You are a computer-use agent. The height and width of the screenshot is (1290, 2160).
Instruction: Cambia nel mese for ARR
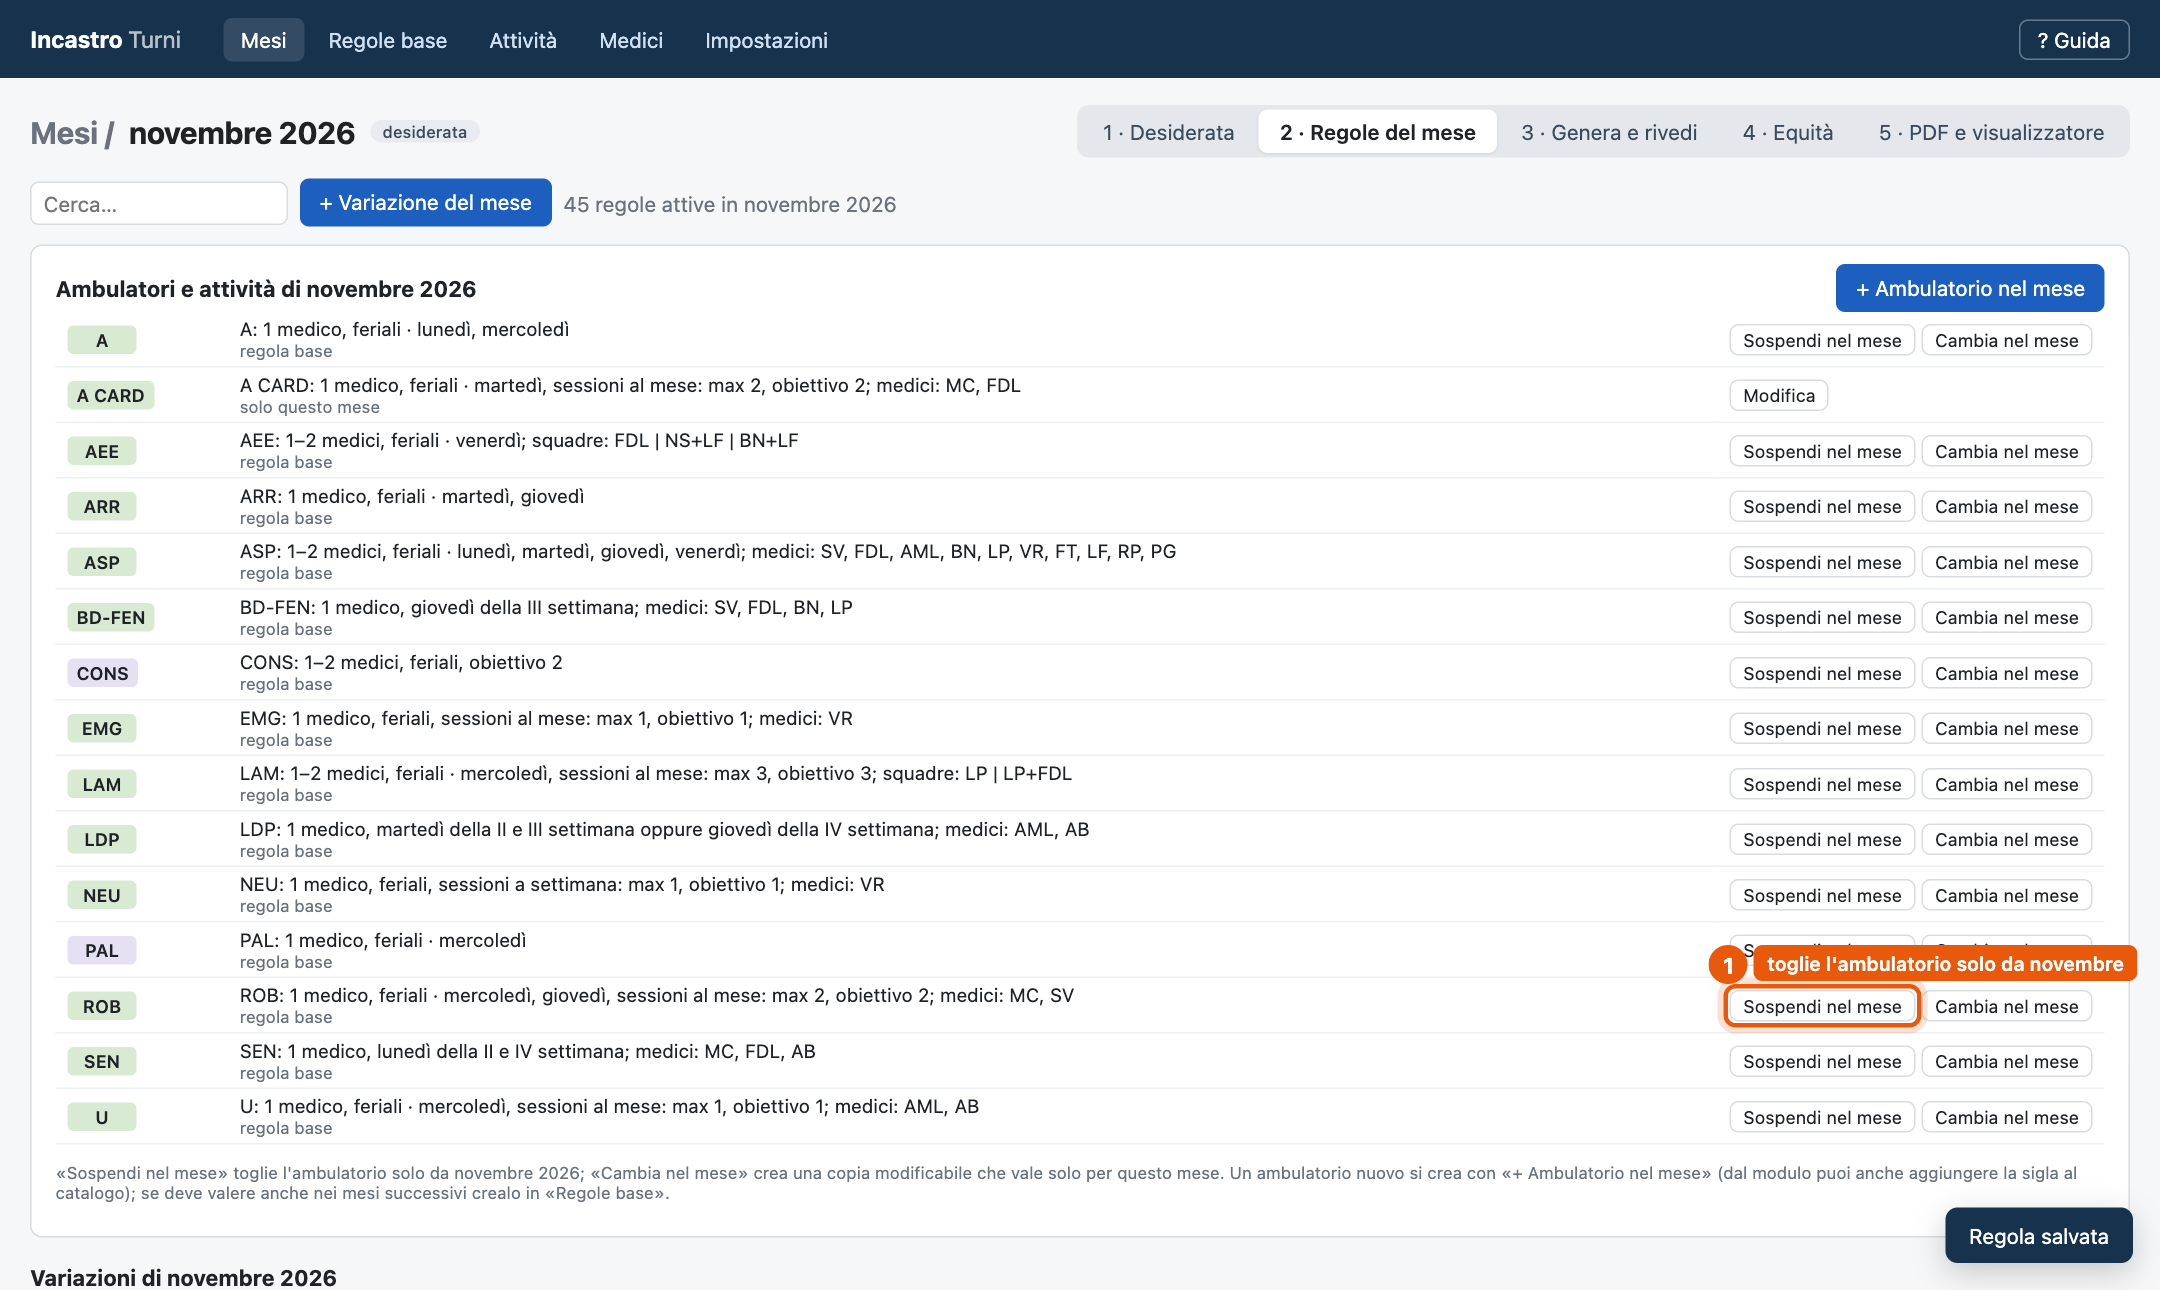2006,507
